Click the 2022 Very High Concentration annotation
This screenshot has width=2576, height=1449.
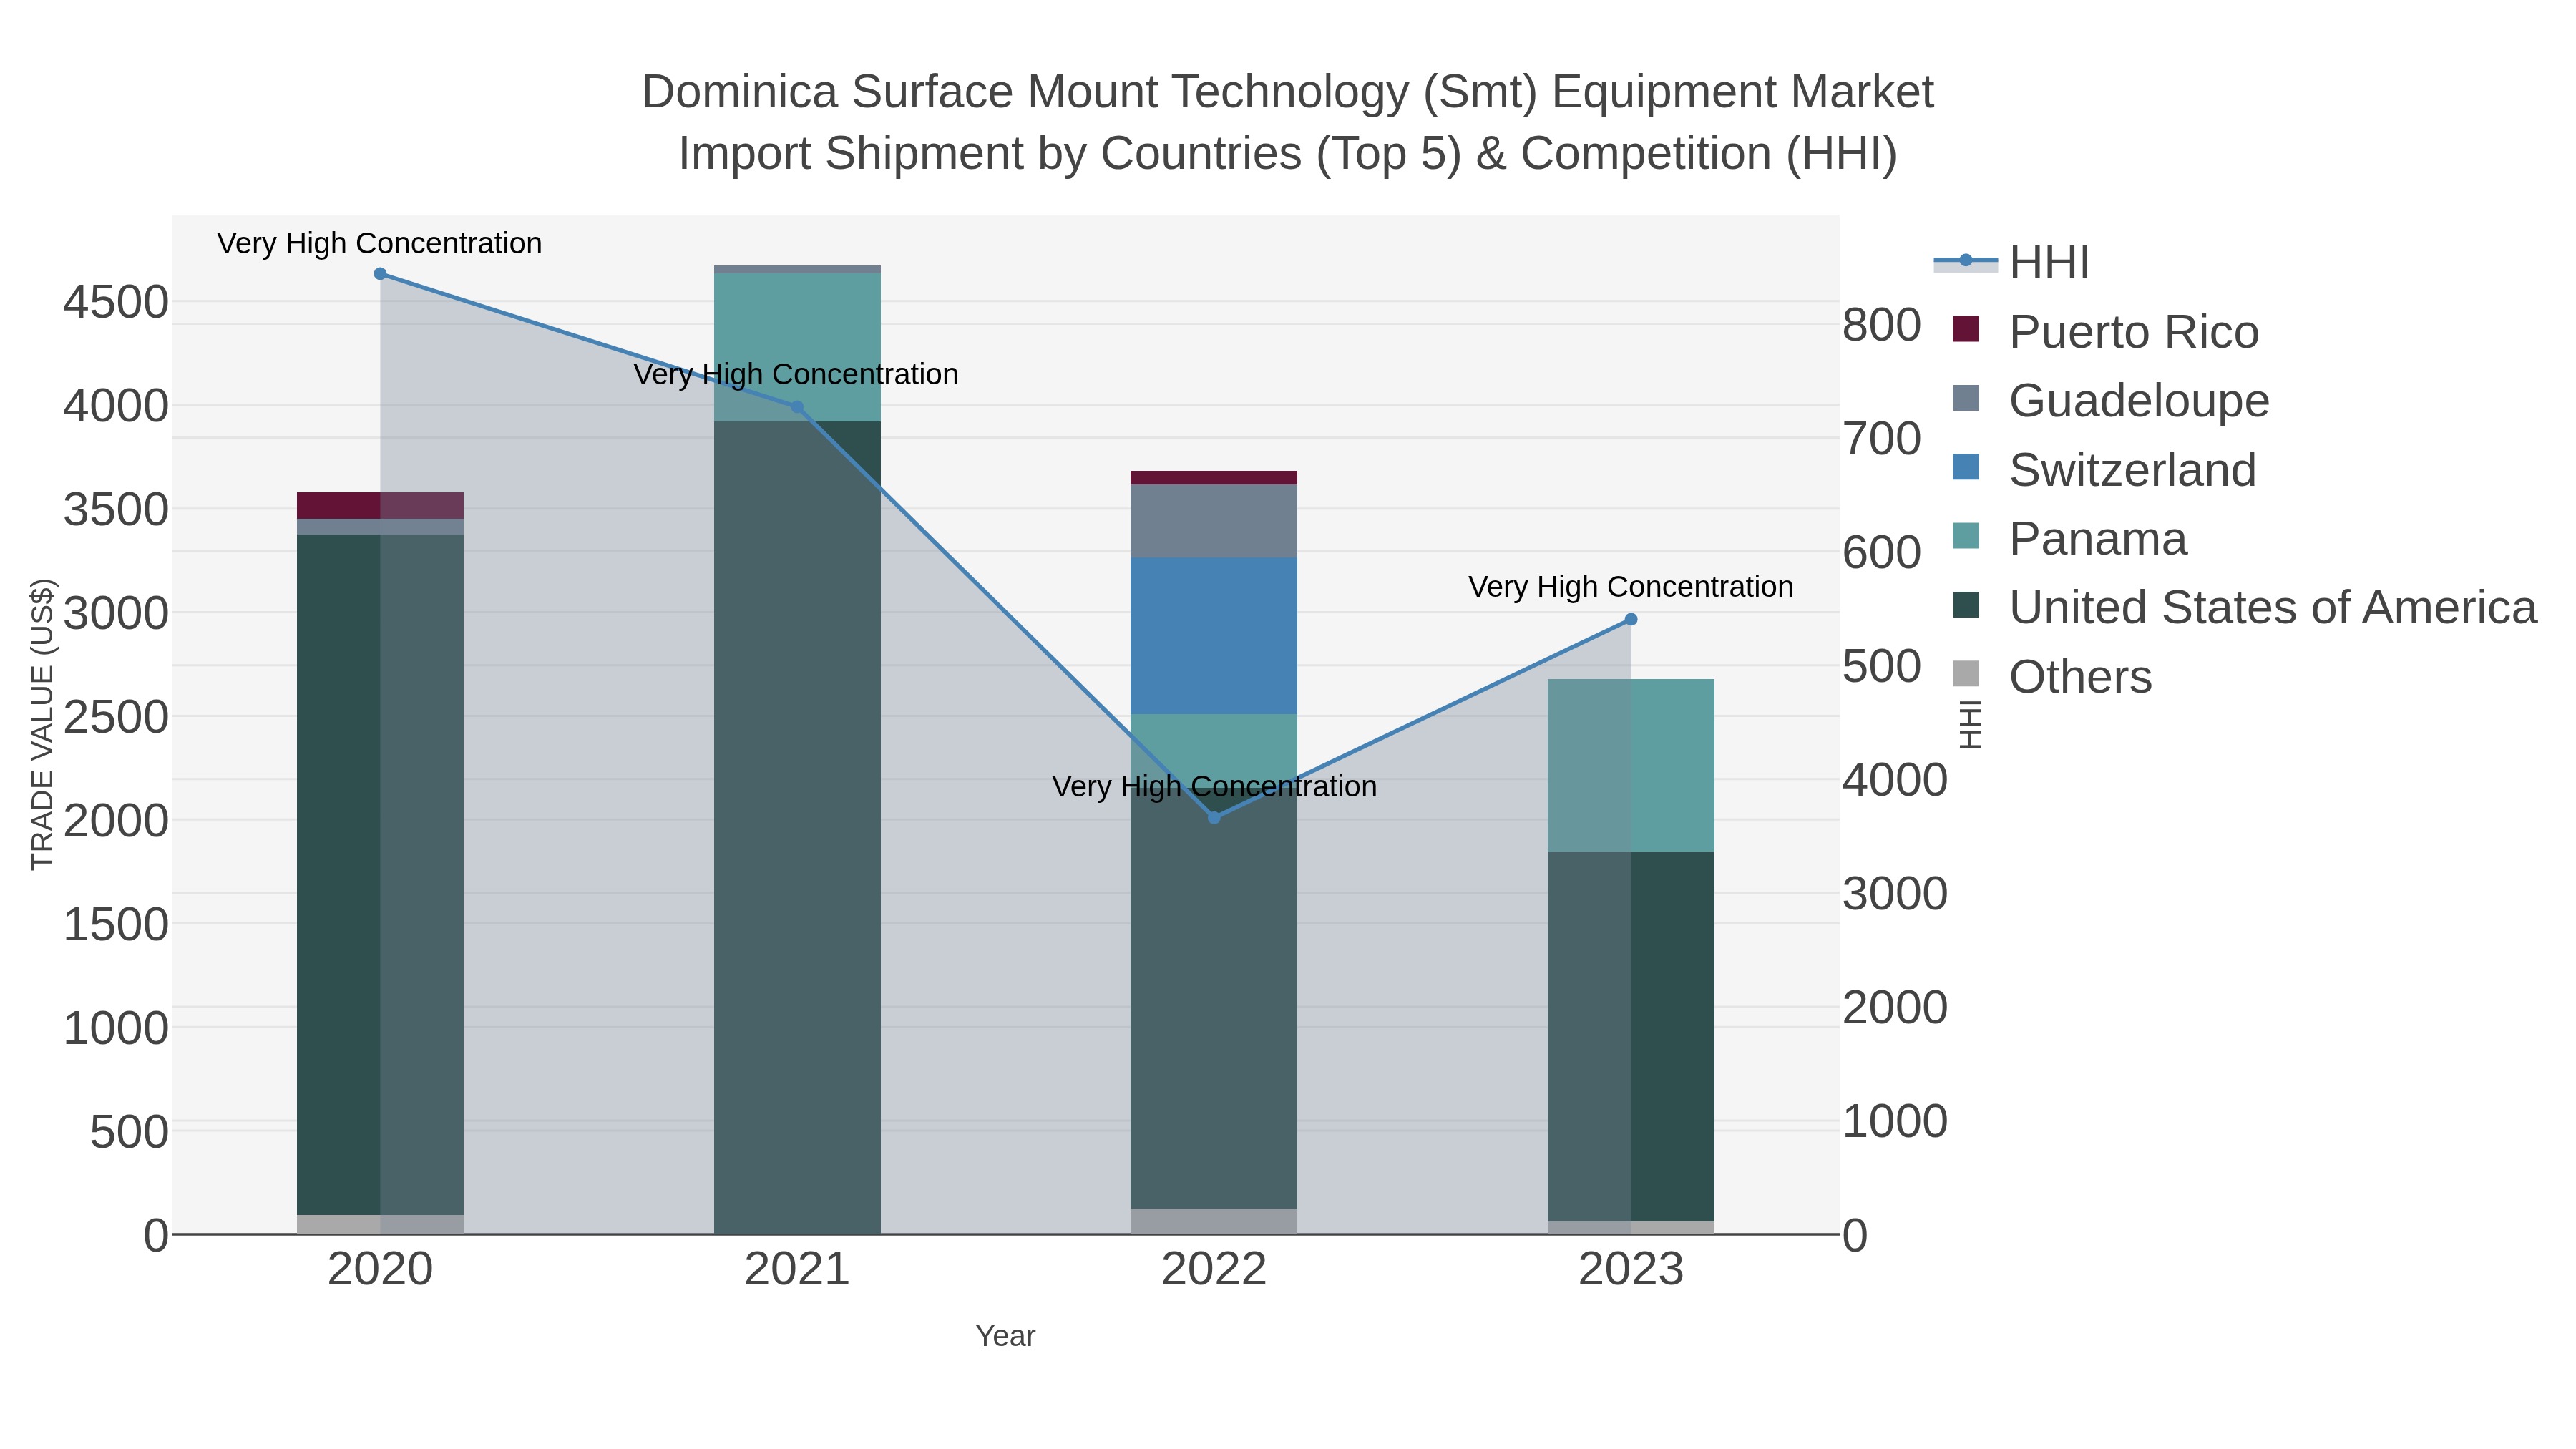1214,787
